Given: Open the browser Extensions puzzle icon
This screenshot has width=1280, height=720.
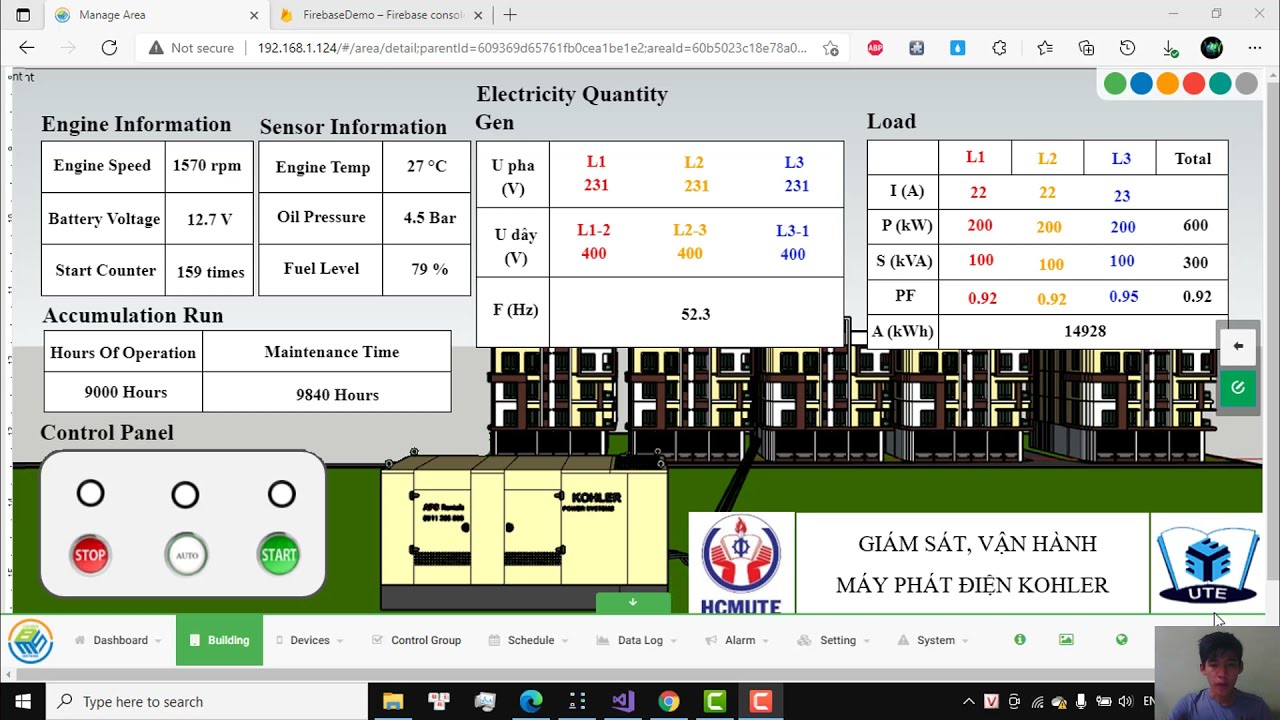Looking at the screenshot, I should pos(999,48).
